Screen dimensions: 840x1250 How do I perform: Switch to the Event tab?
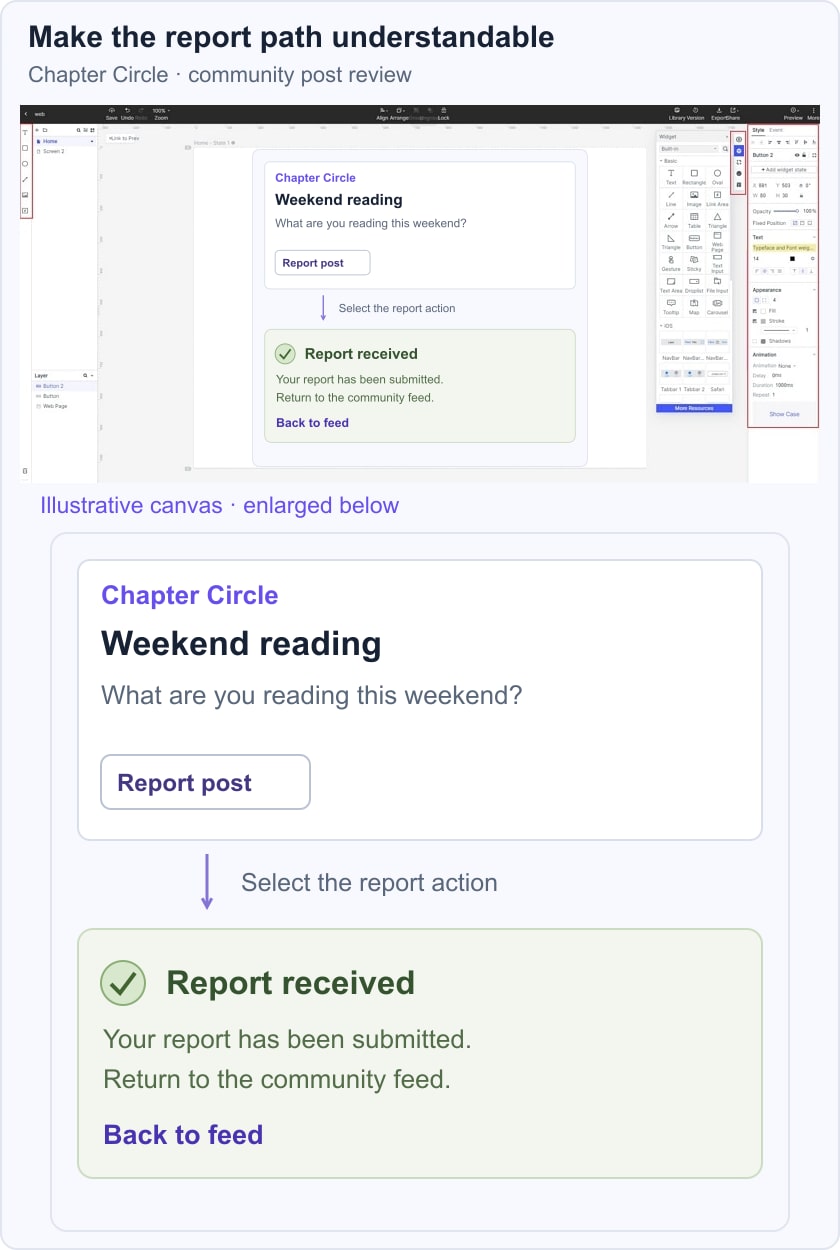coord(776,130)
